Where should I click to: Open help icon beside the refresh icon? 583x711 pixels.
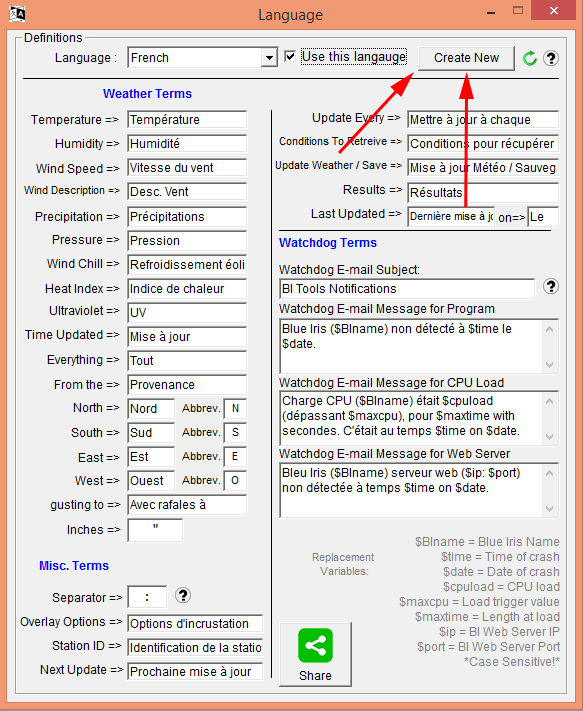pyautogui.click(x=551, y=58)
